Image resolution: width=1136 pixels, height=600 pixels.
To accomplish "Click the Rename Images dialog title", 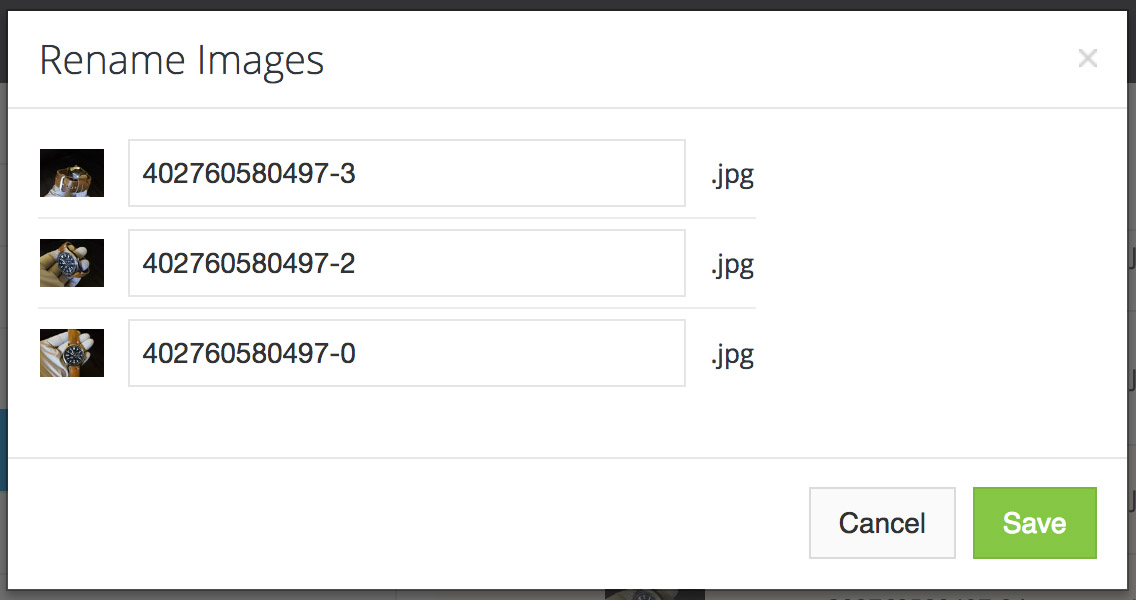I will tap(181, 60).
